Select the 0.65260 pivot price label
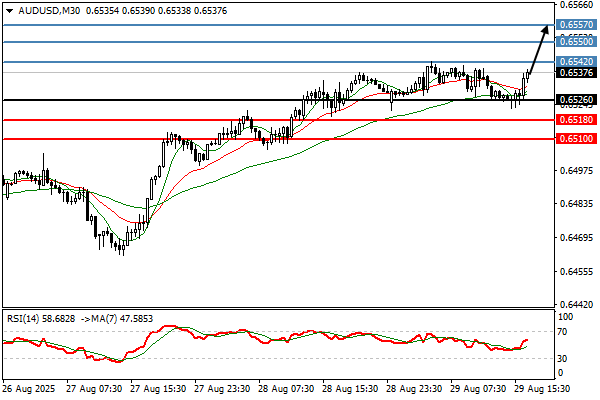 click(576, 100)
